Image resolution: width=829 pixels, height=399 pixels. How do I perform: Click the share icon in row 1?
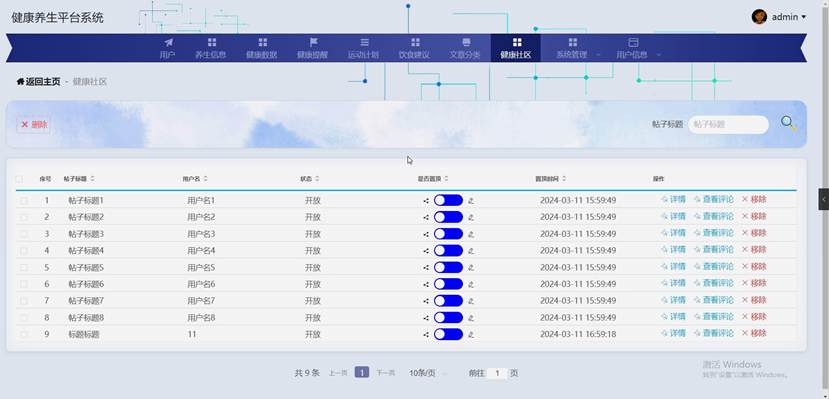[426, 201]
